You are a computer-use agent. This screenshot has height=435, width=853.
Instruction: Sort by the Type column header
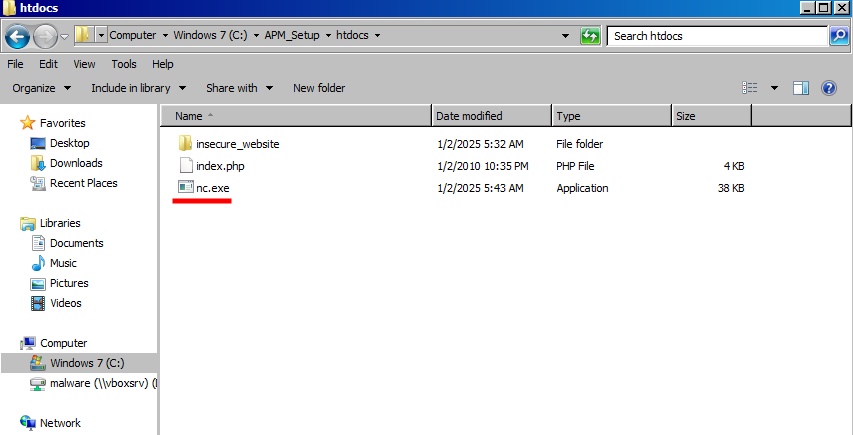point(612,116)
